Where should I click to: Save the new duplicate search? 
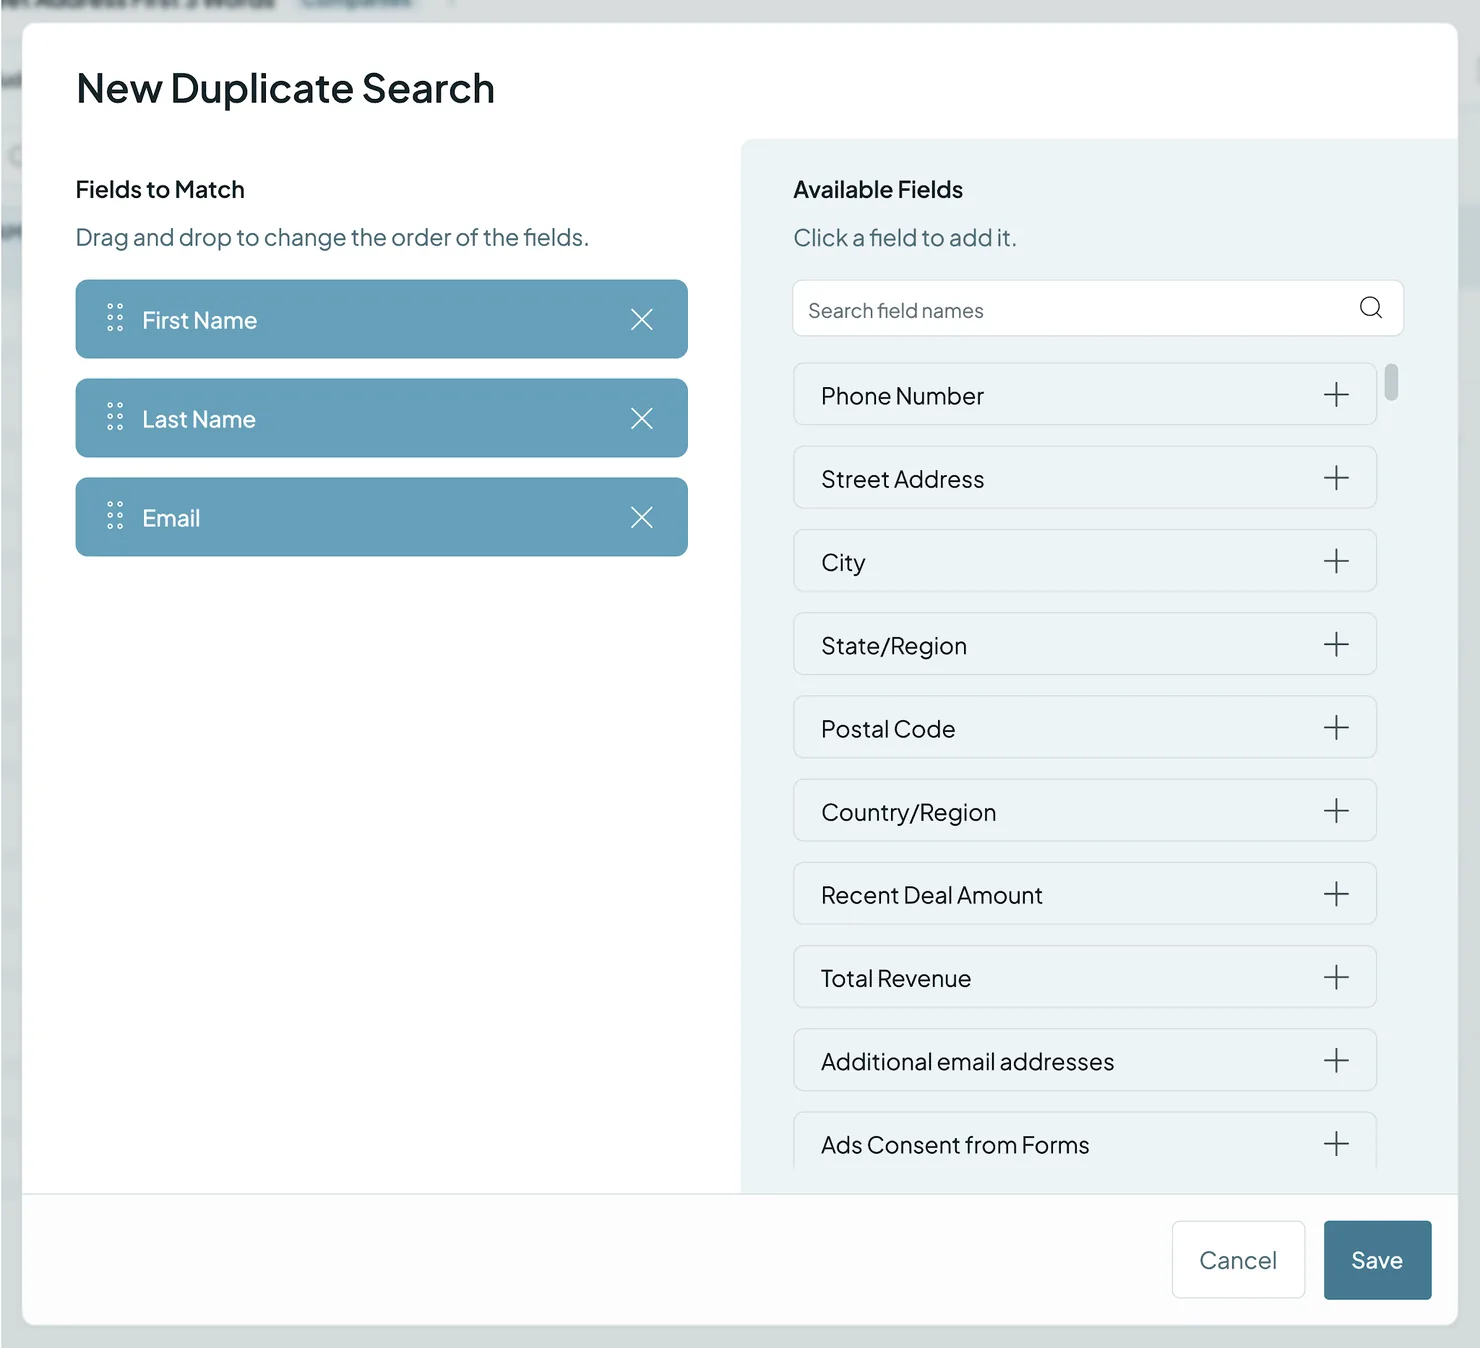1377,1260
